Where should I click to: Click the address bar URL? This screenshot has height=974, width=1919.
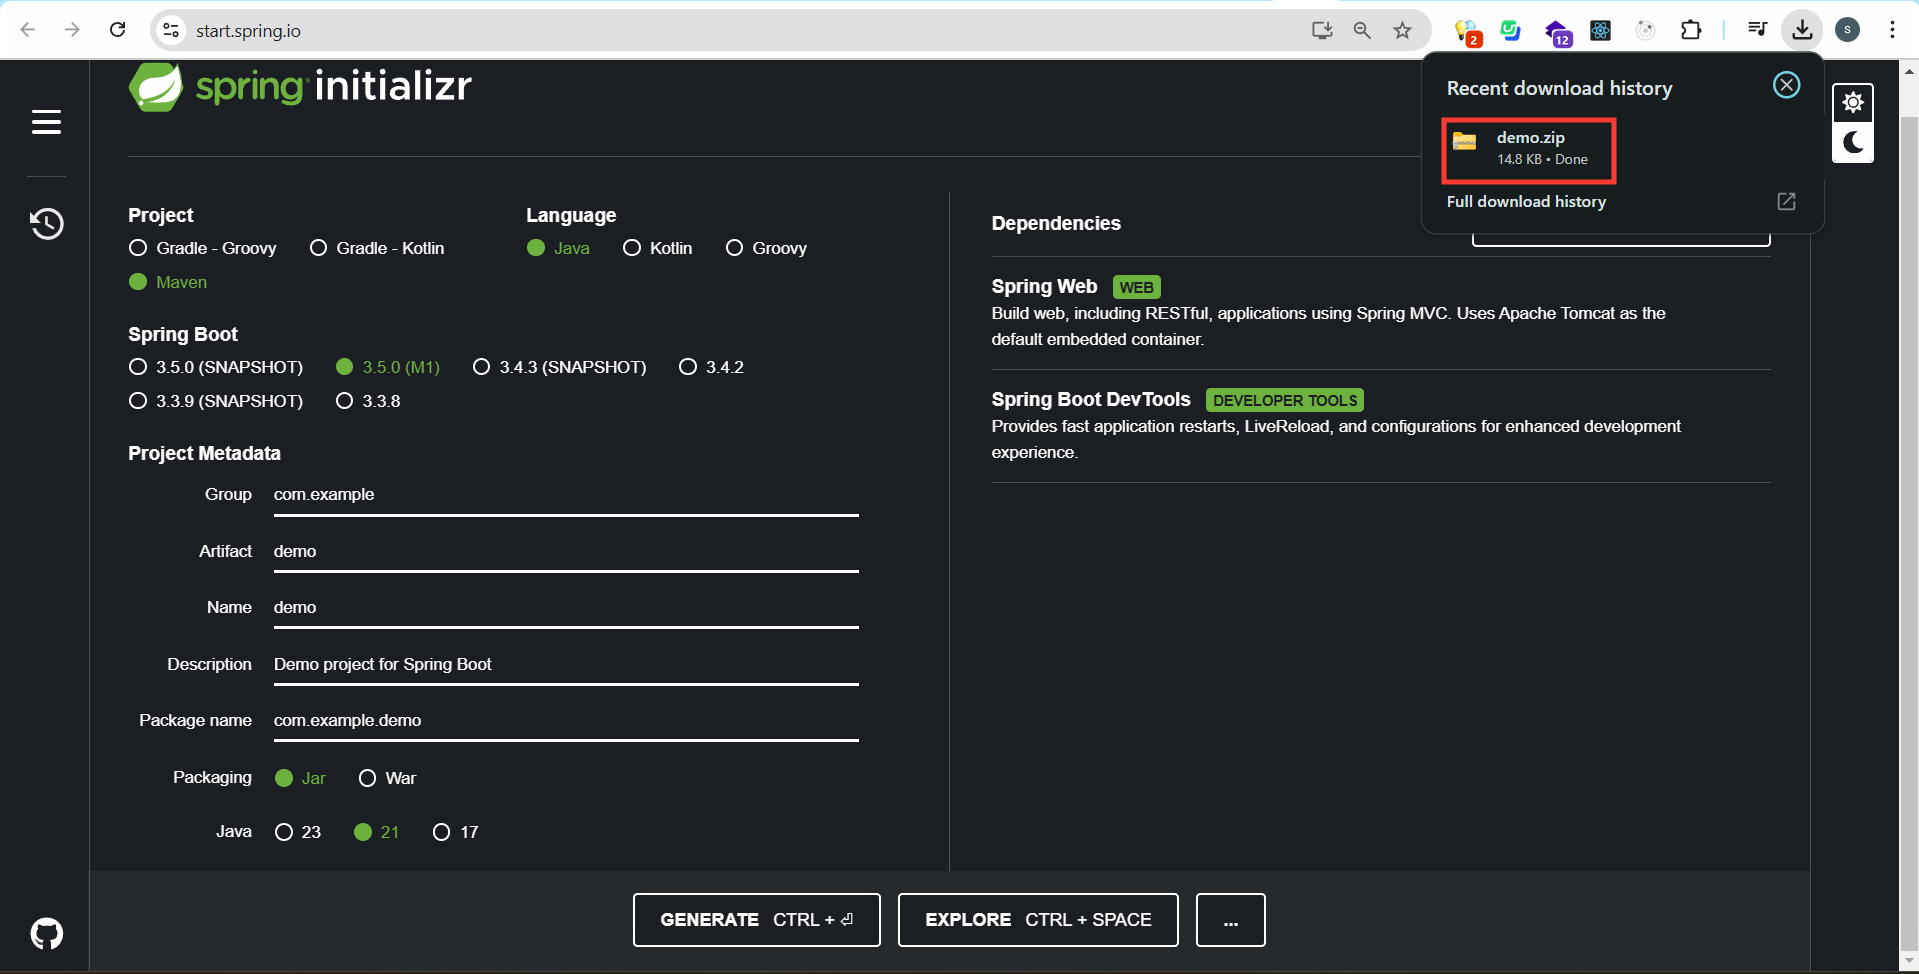248,31
